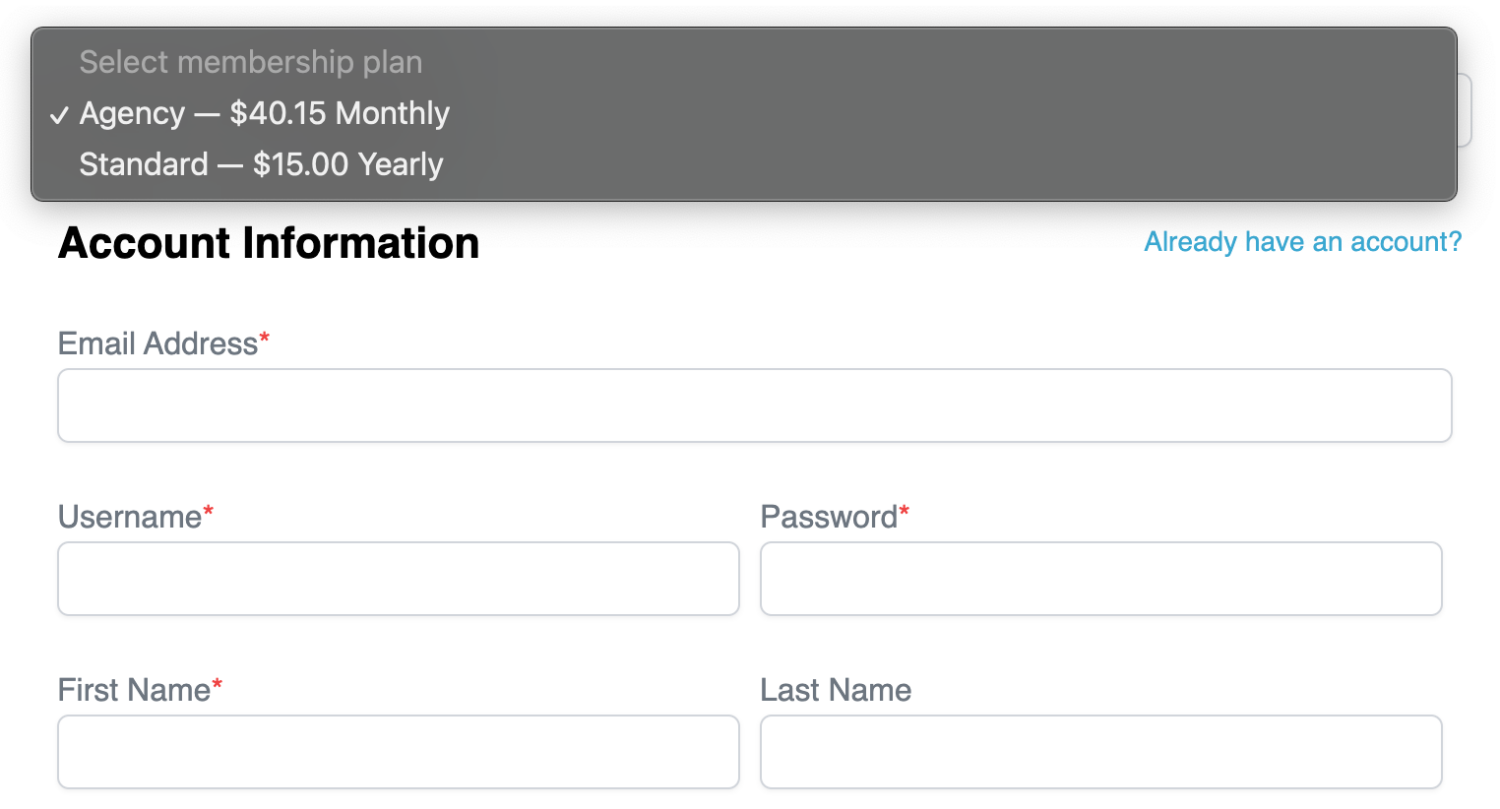Image resolution: width=1500 pixels, height=809 pixels.
Task: Click the red asterisk after First Name
Action: click(217, 686)
